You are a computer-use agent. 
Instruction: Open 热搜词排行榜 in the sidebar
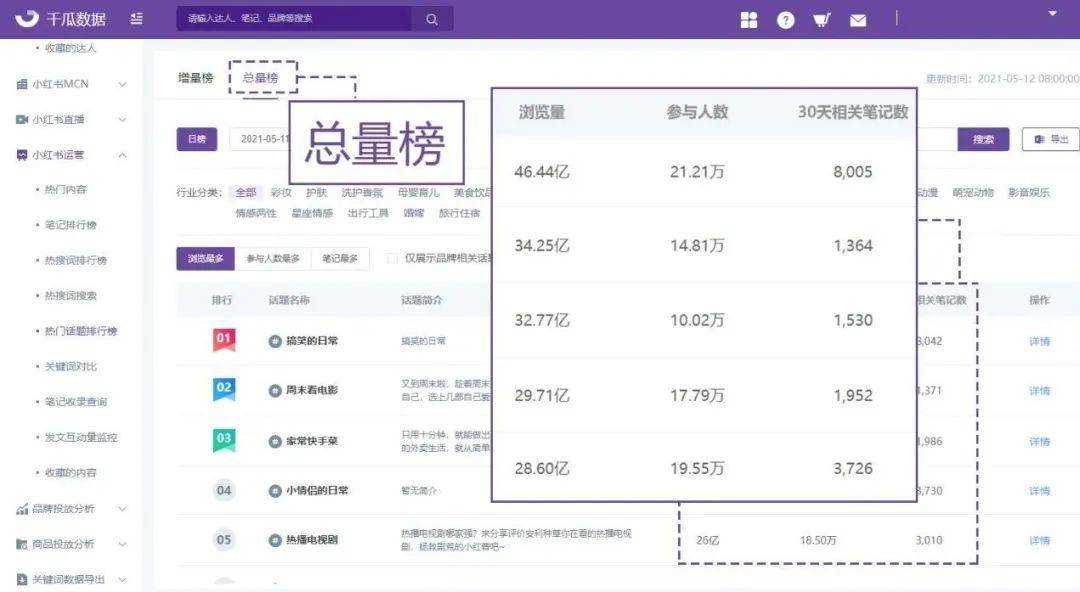pyautogui.click(x=76, y=261)
